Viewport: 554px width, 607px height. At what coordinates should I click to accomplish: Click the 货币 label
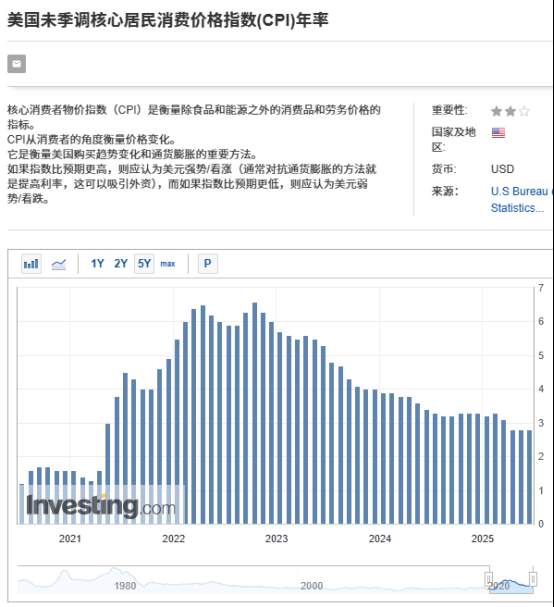click(x=444, y=169)
